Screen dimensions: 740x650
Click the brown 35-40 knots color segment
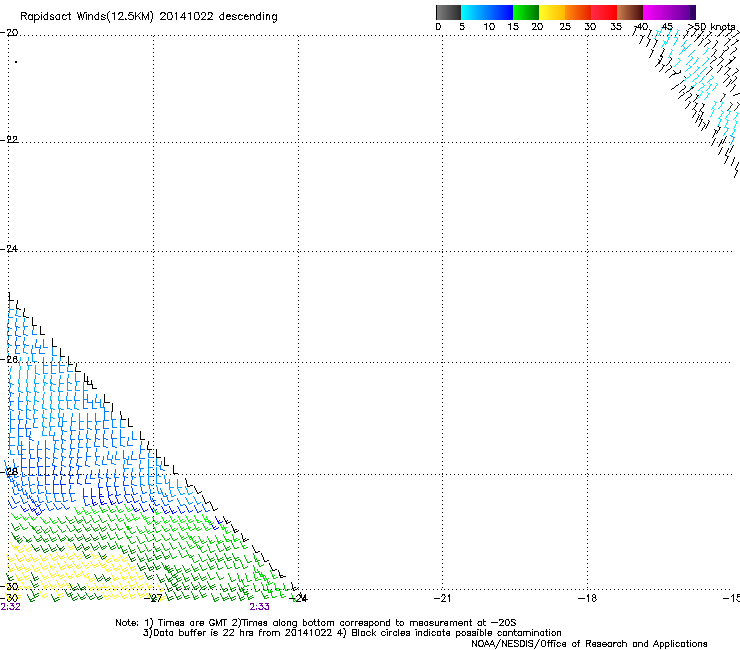pyautogui.click(x=630, y=12)
